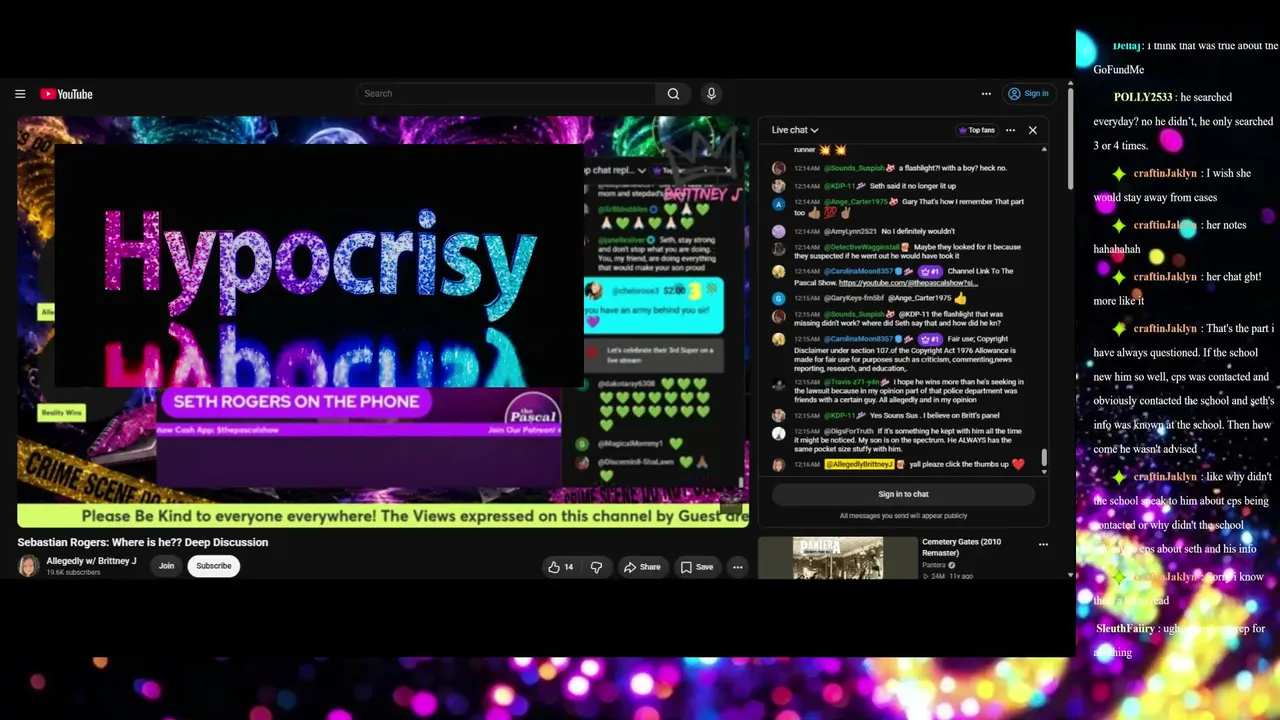Open the YouTube hamburger guide menu

(x=20, y=94)
